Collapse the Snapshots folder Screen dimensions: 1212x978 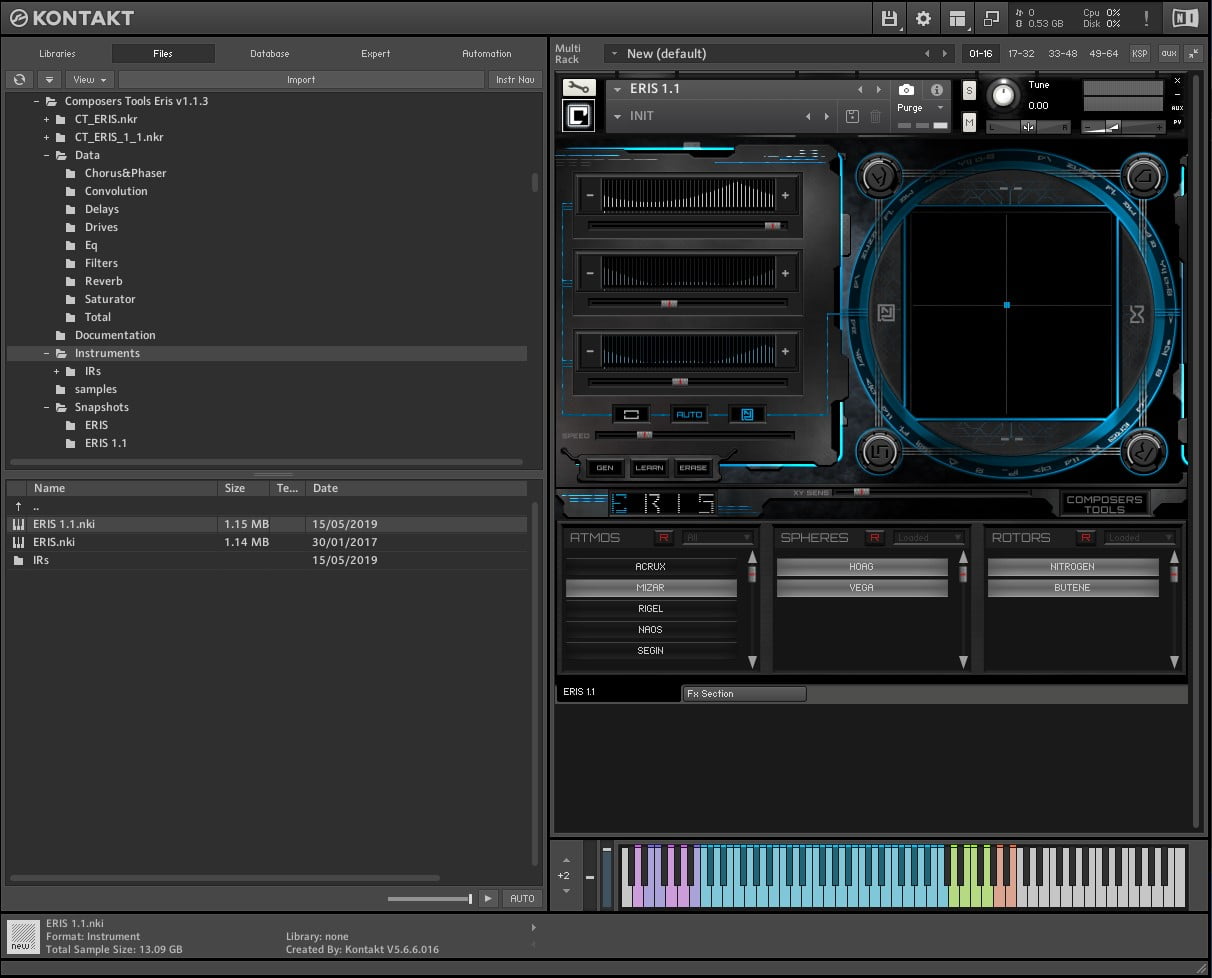[46, 407]
